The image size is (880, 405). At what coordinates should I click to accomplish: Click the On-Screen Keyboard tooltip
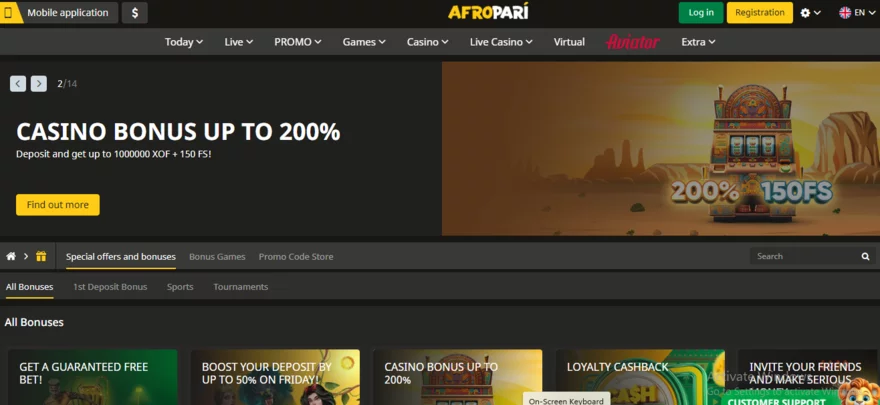(x=566, y=401)
